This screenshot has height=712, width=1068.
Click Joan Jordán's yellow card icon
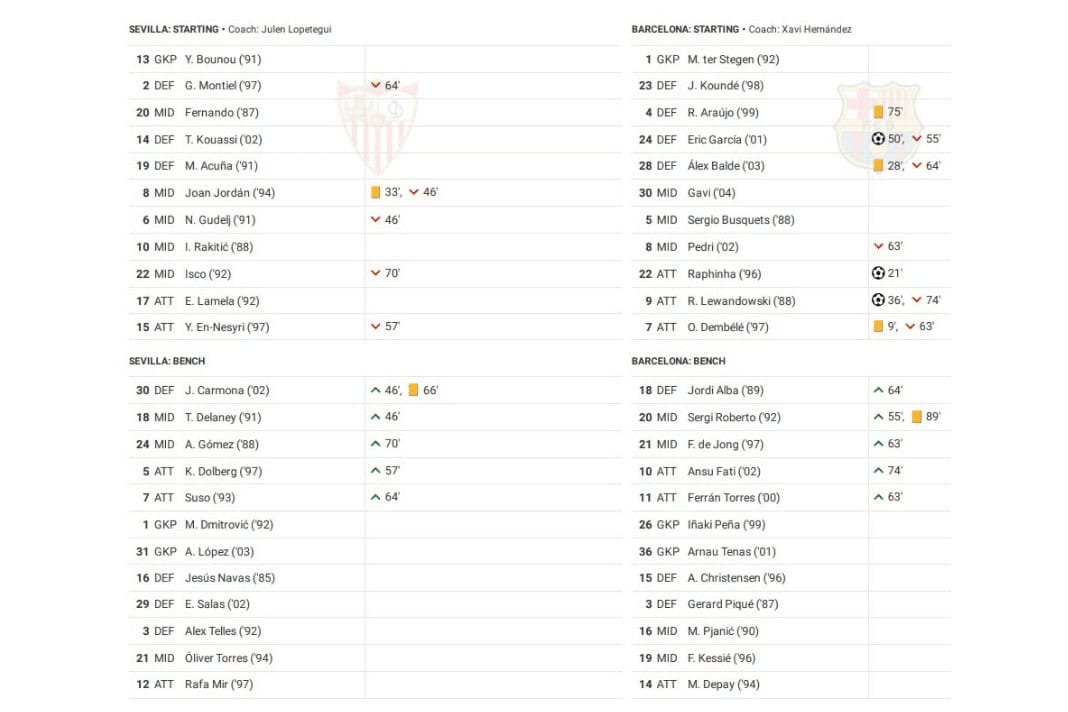376,192
